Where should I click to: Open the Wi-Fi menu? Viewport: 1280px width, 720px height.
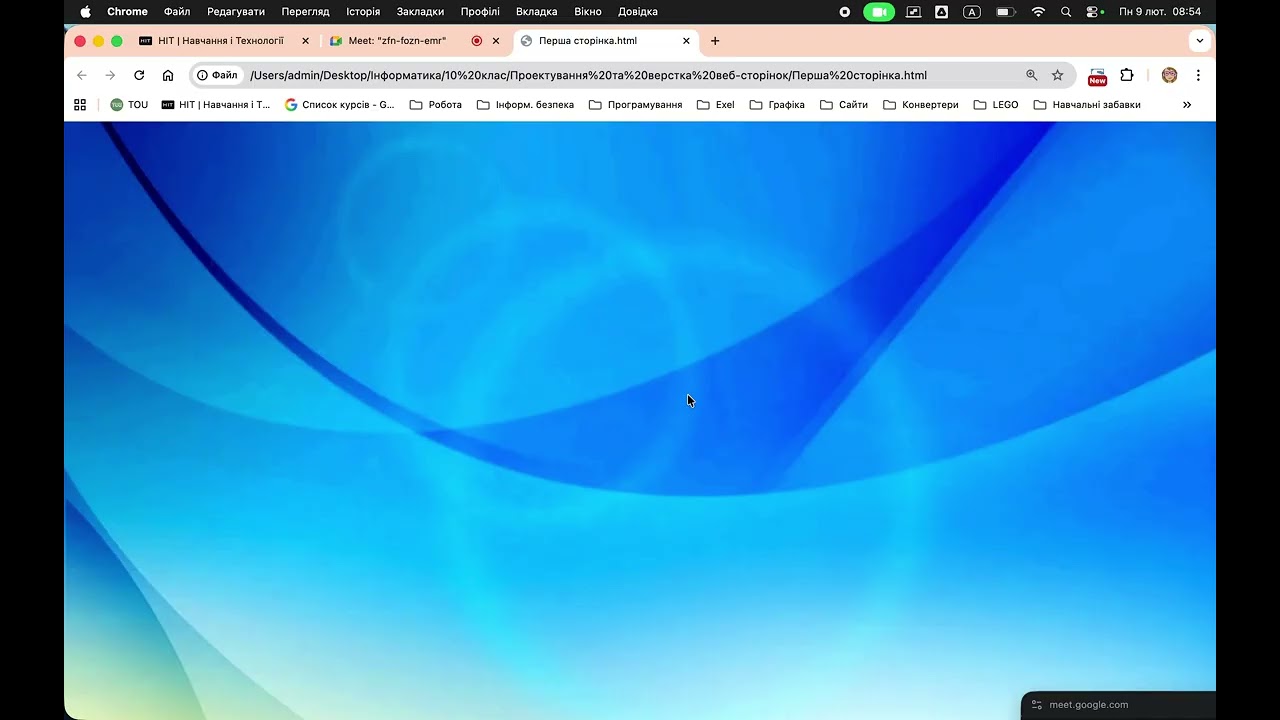[x=1038, y=12]
